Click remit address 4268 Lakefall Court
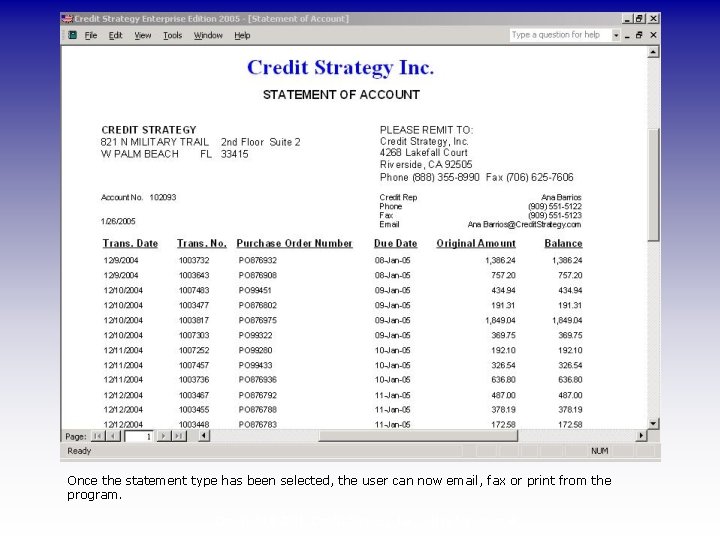The height and width of the screenshot is (540, 720). point(423,153)
